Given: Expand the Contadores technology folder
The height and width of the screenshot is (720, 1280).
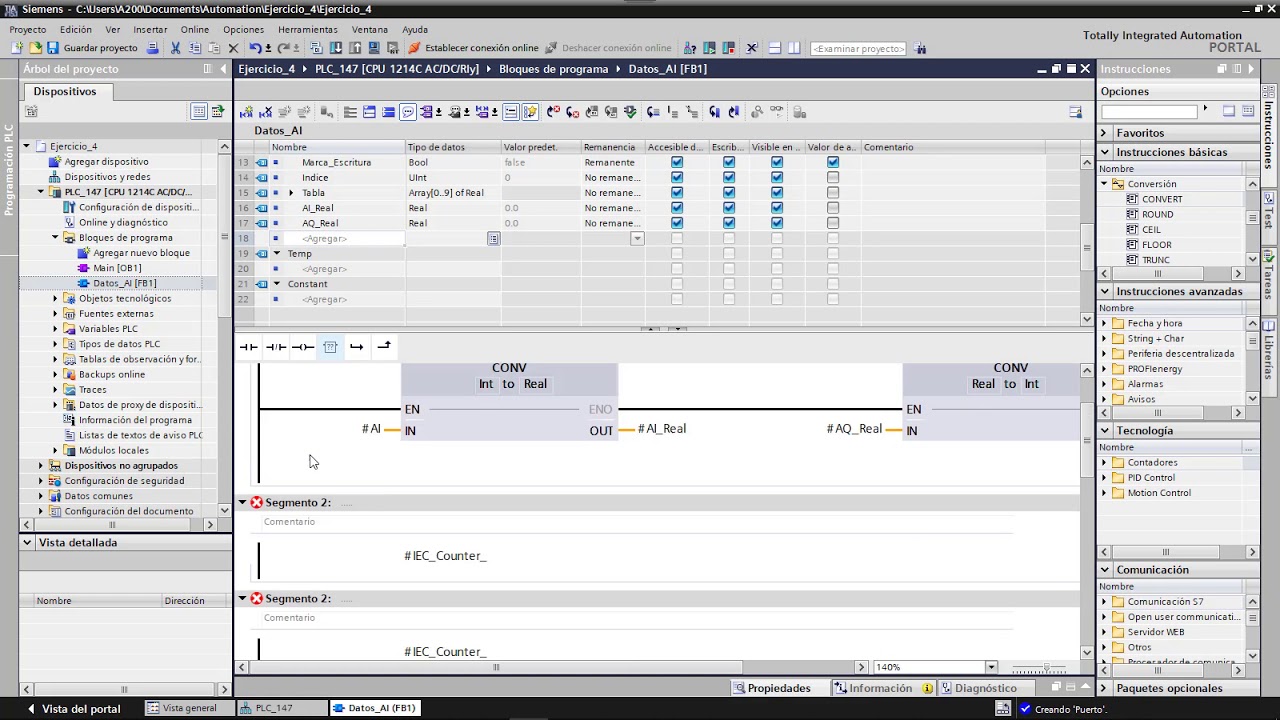Looking at the screenshot, I should pos(1104,463).
